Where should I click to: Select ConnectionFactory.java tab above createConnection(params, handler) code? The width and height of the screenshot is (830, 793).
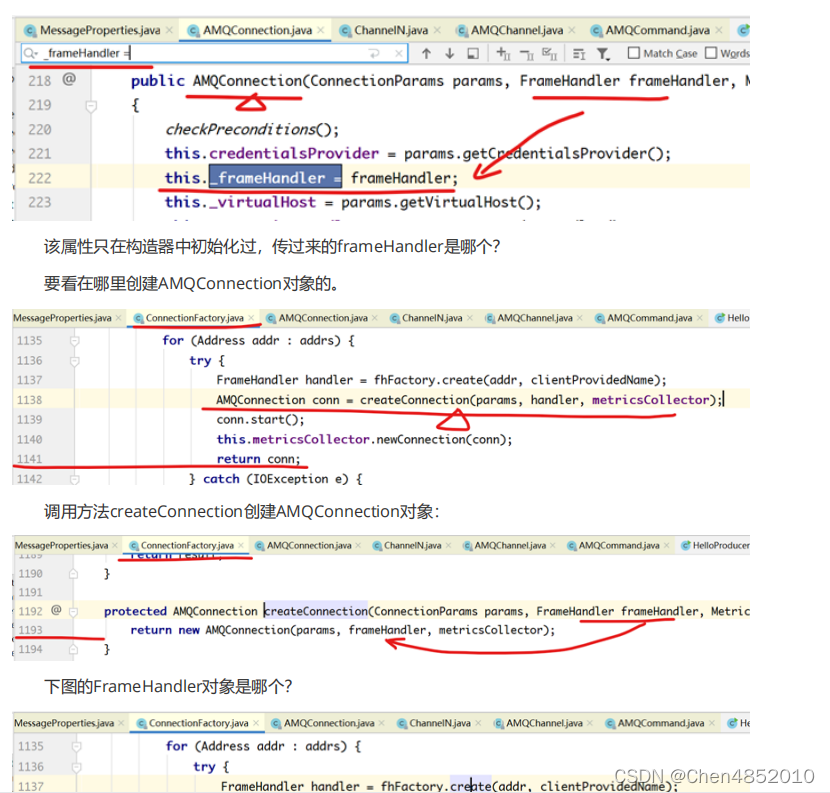pos(194,318)
